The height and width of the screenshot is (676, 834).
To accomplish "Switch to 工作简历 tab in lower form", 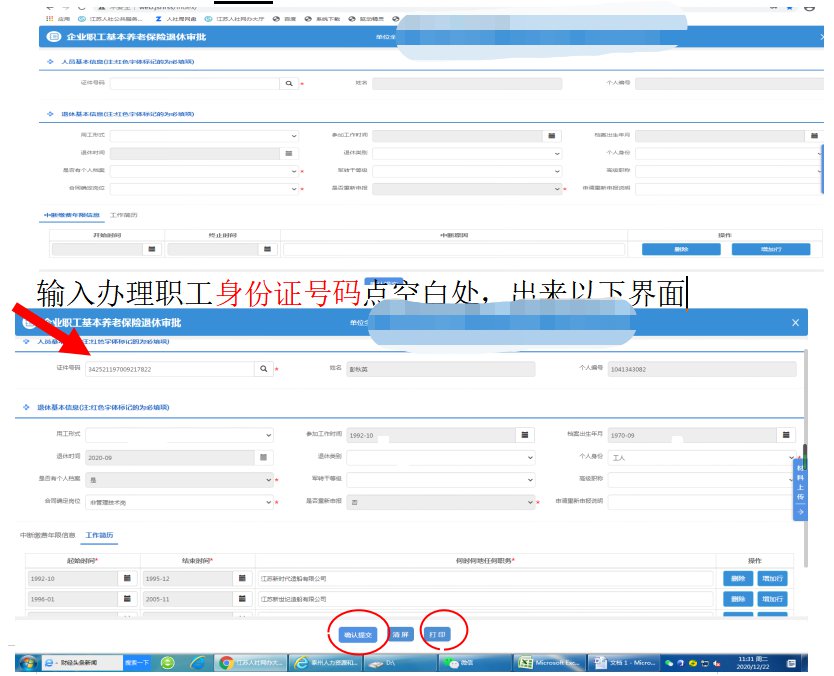I will 99,537.
